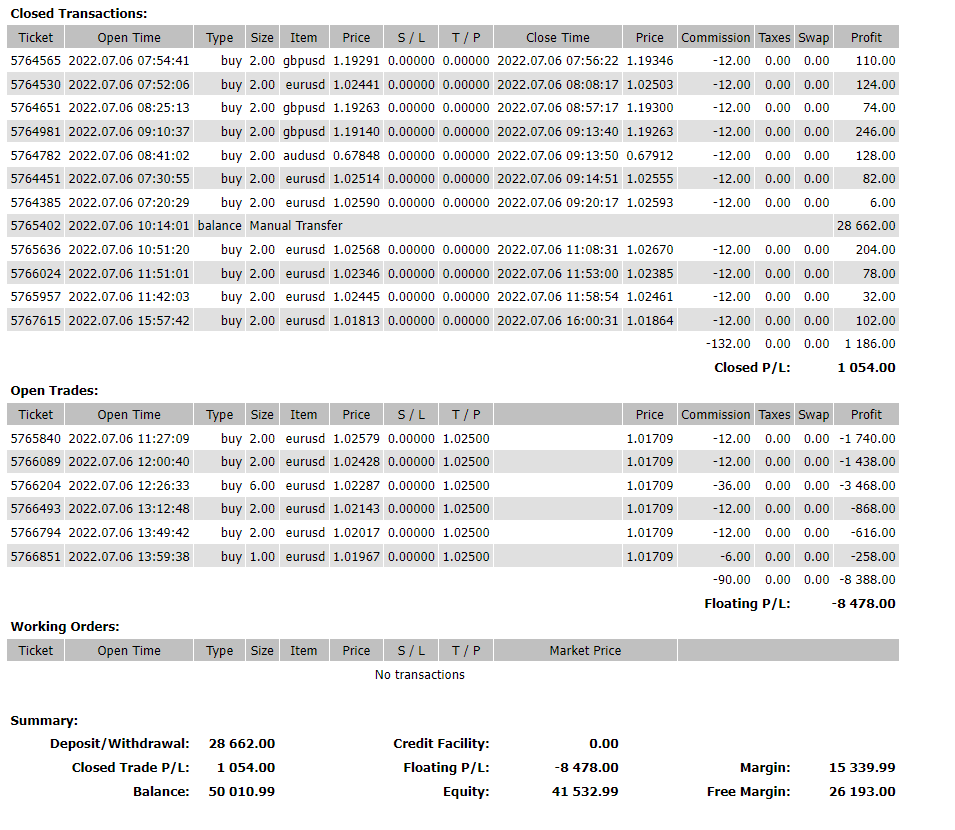This screenshot has width=955, height=830.
Task: Click open trades profit total -8 388.00
Action: (x=867, y=580)
